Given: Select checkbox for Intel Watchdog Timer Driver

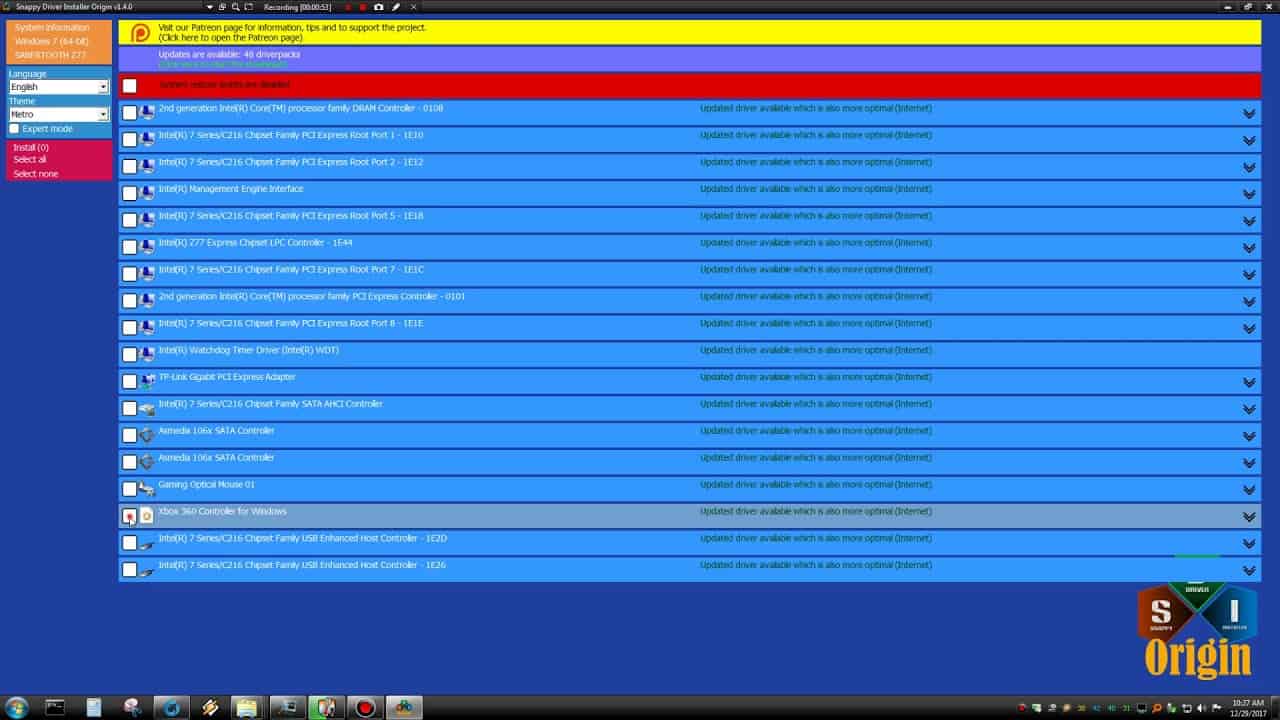Looking at the screenshot, I should click(x=130, y=355).
